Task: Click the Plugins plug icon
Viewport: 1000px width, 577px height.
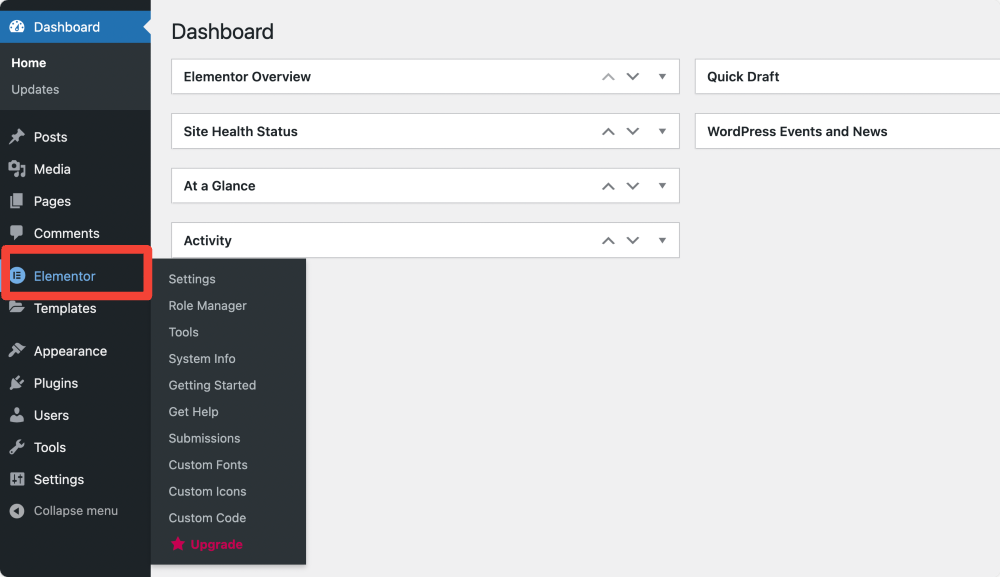Action: point(17,383)
